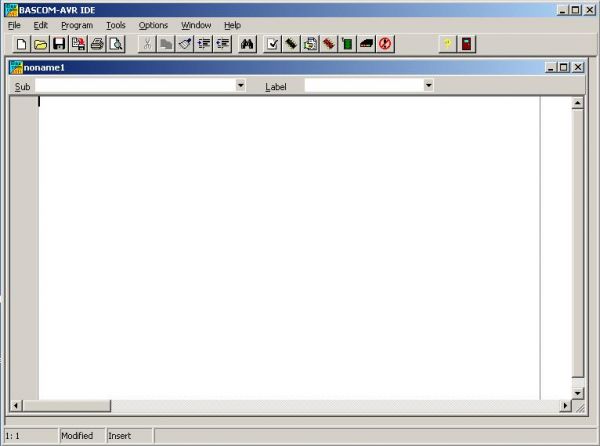
Task: Click the New file icon
Action: click(x=22, y=44)
